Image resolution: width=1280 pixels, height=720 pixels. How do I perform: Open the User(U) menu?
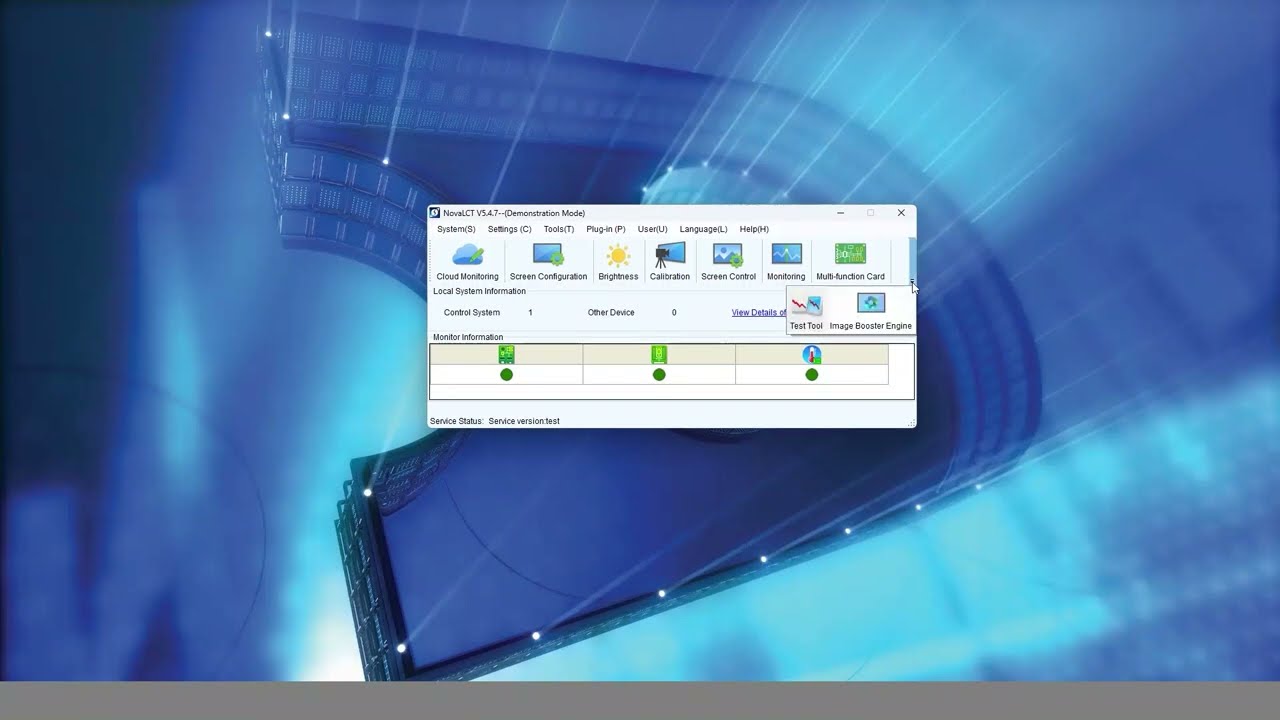(652, 229)
